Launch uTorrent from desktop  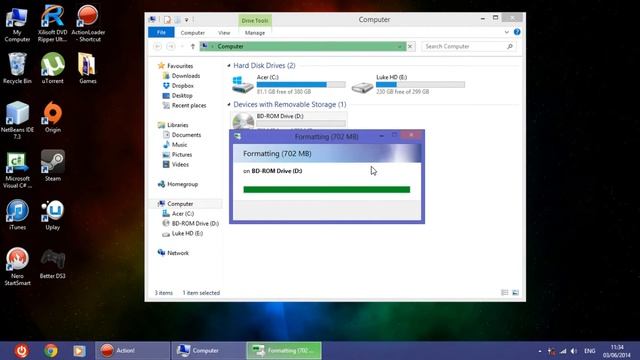(x=53, y=68)
